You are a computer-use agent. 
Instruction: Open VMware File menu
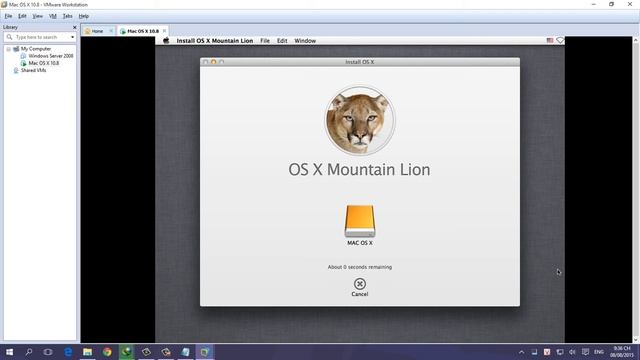pos(8,16)
